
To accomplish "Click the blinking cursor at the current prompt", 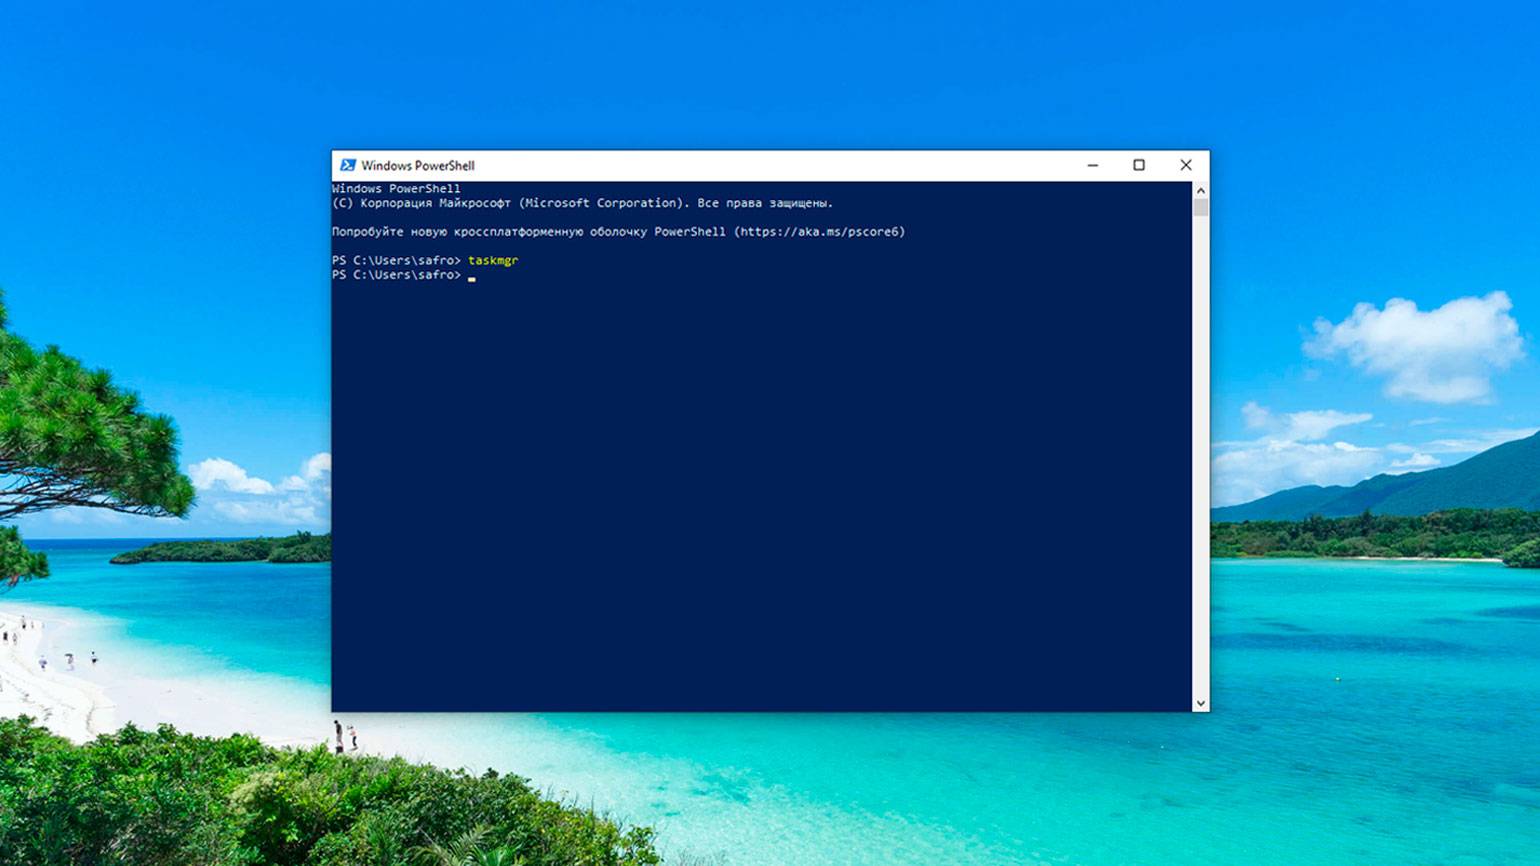I will coord(472,277).
